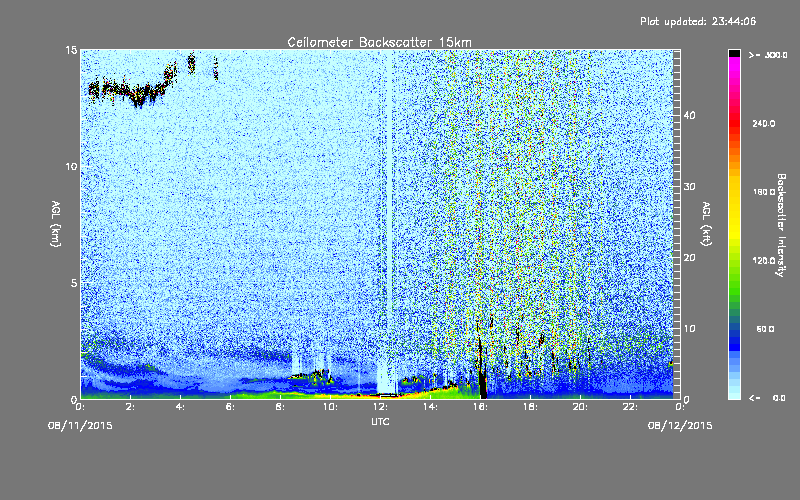Click the "8:" UTC tick label

(x=281, y=407)
